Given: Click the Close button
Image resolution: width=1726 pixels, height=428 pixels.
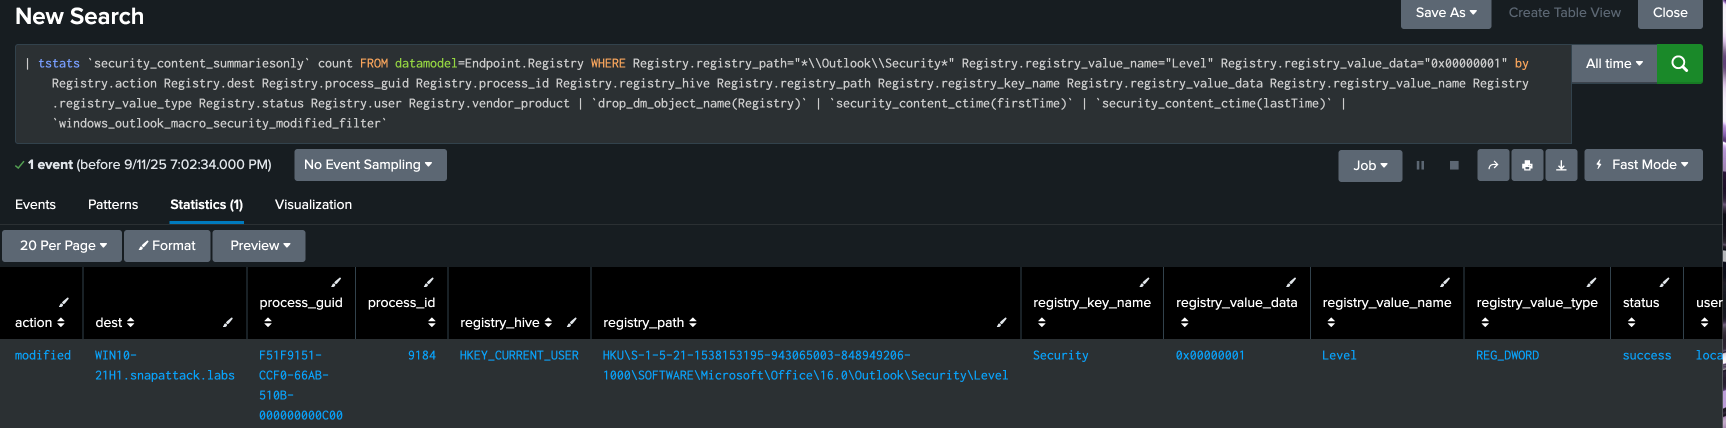Looking at the screenshot, I should pos(1670,13).
